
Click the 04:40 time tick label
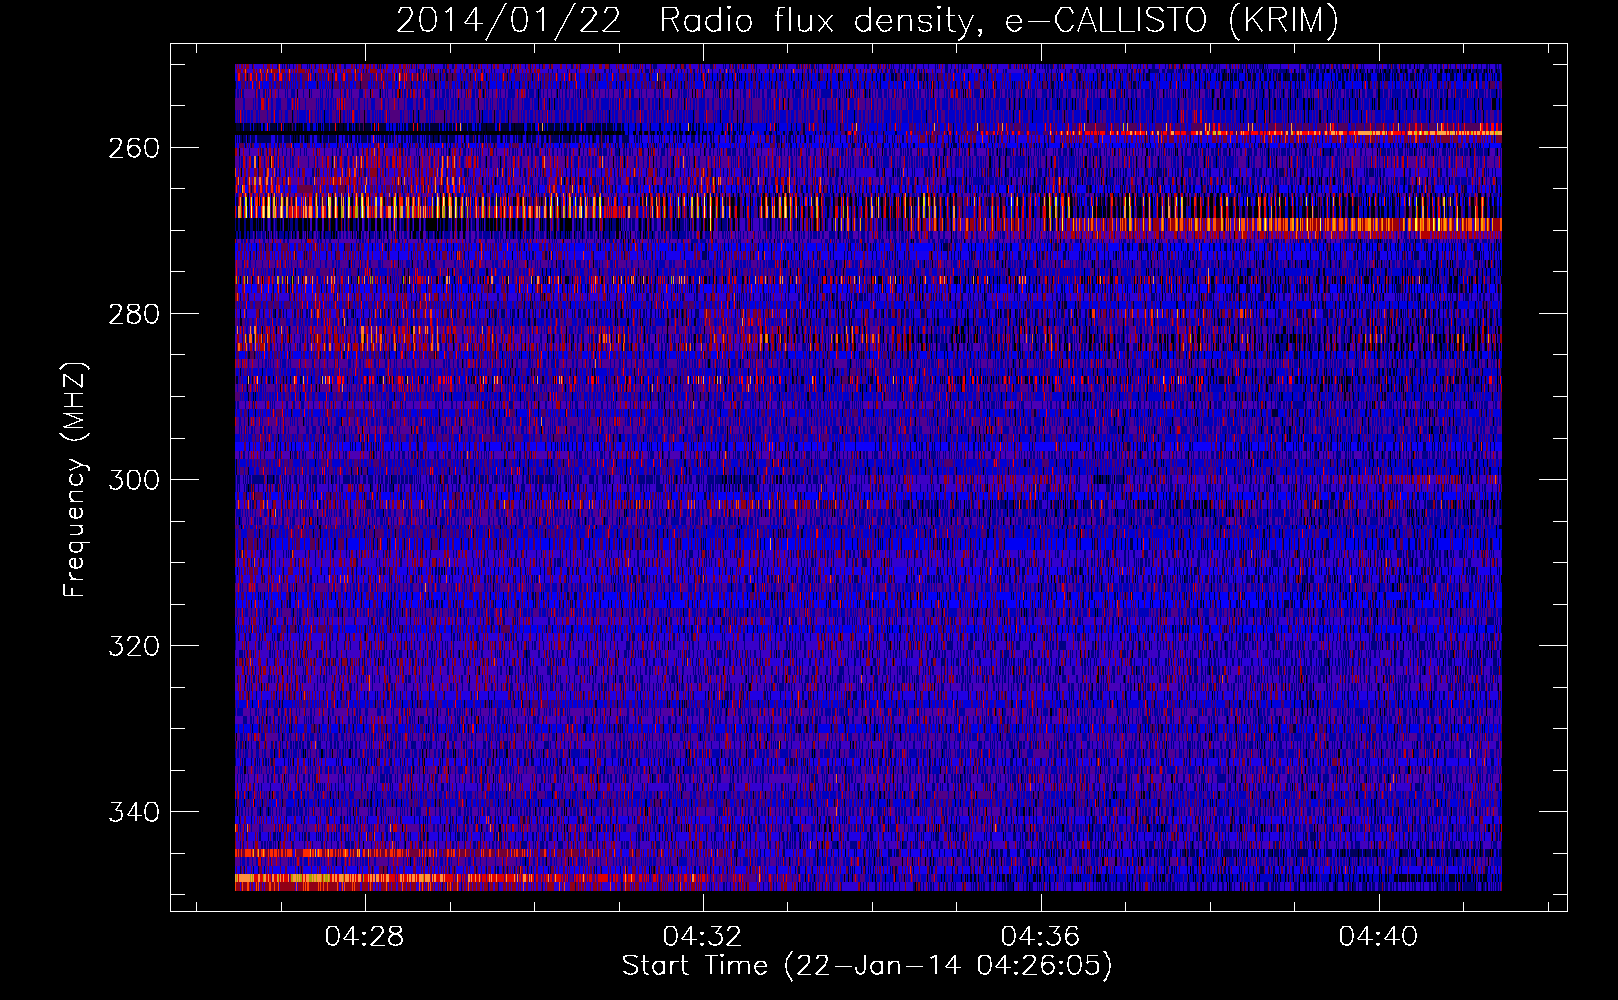(1379, 936)
